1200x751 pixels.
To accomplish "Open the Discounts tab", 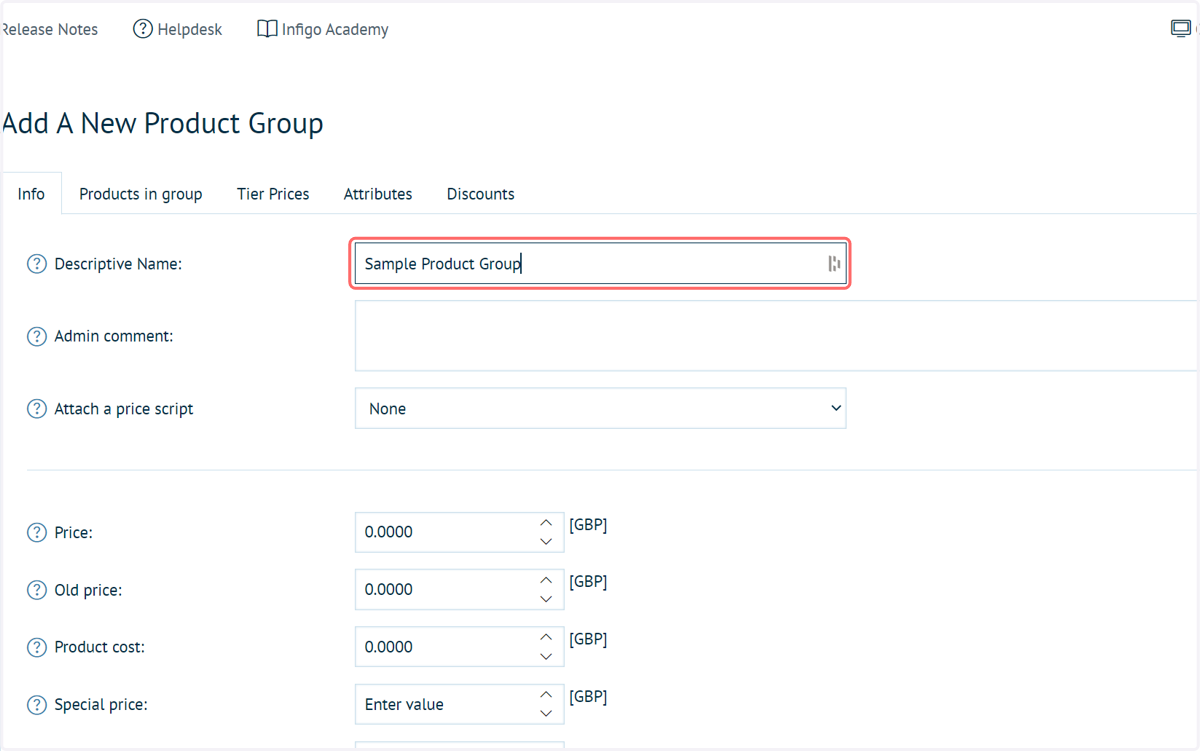I will tap(481, 194).
